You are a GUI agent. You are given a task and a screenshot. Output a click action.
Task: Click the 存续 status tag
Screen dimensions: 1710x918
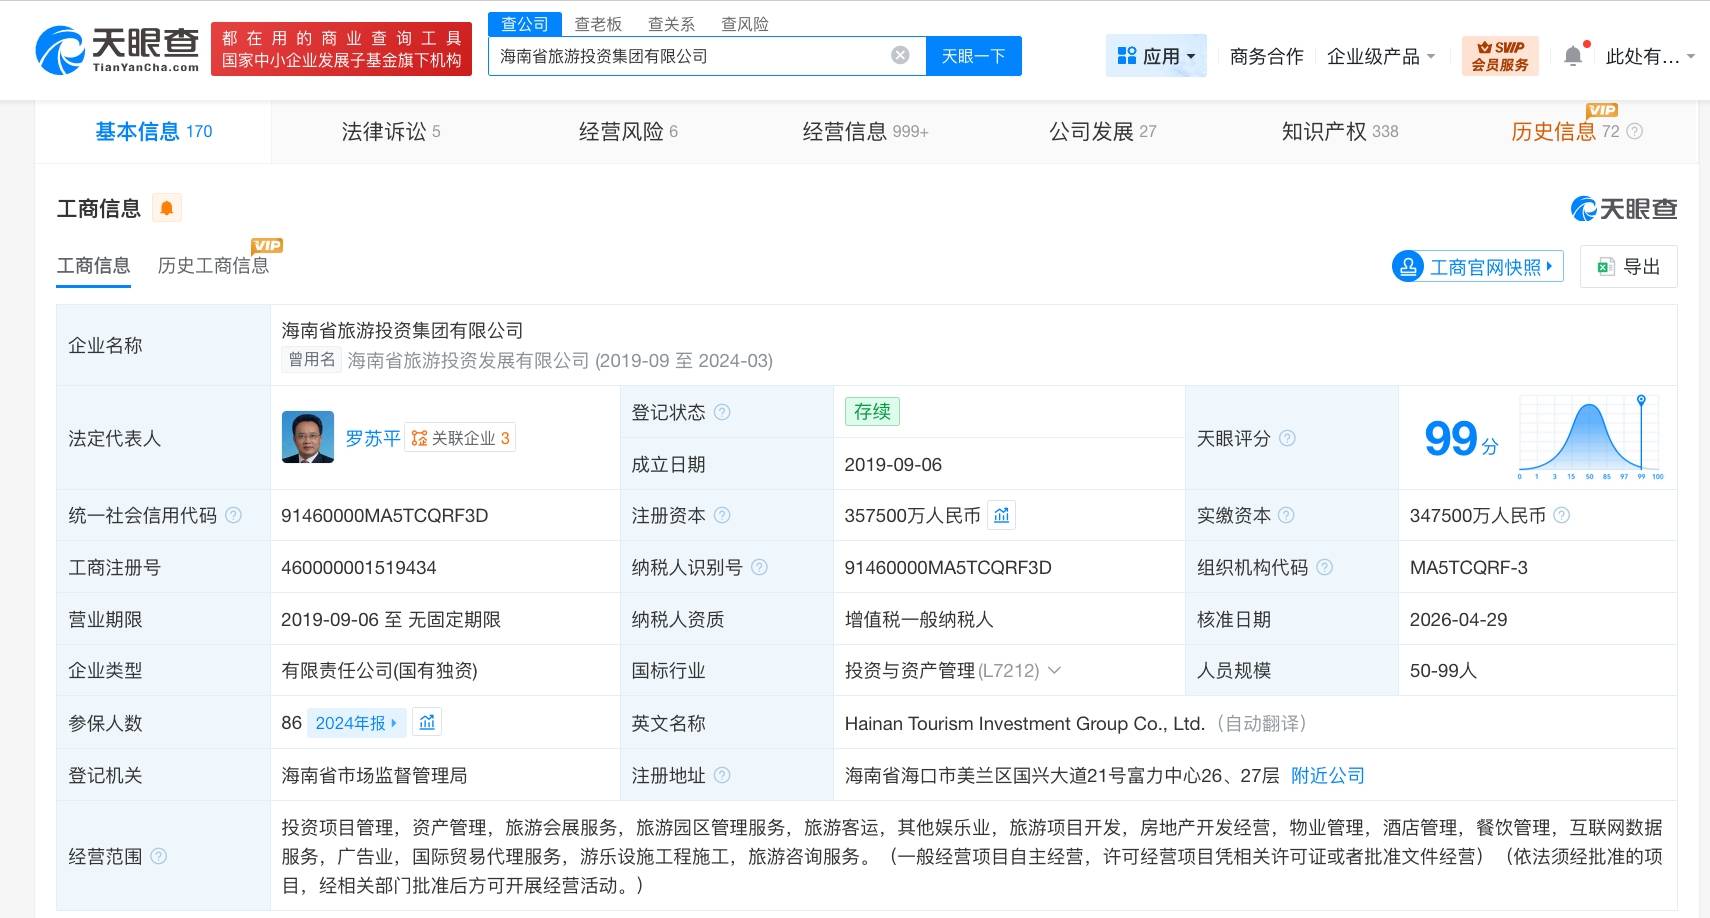click(872, 411)
